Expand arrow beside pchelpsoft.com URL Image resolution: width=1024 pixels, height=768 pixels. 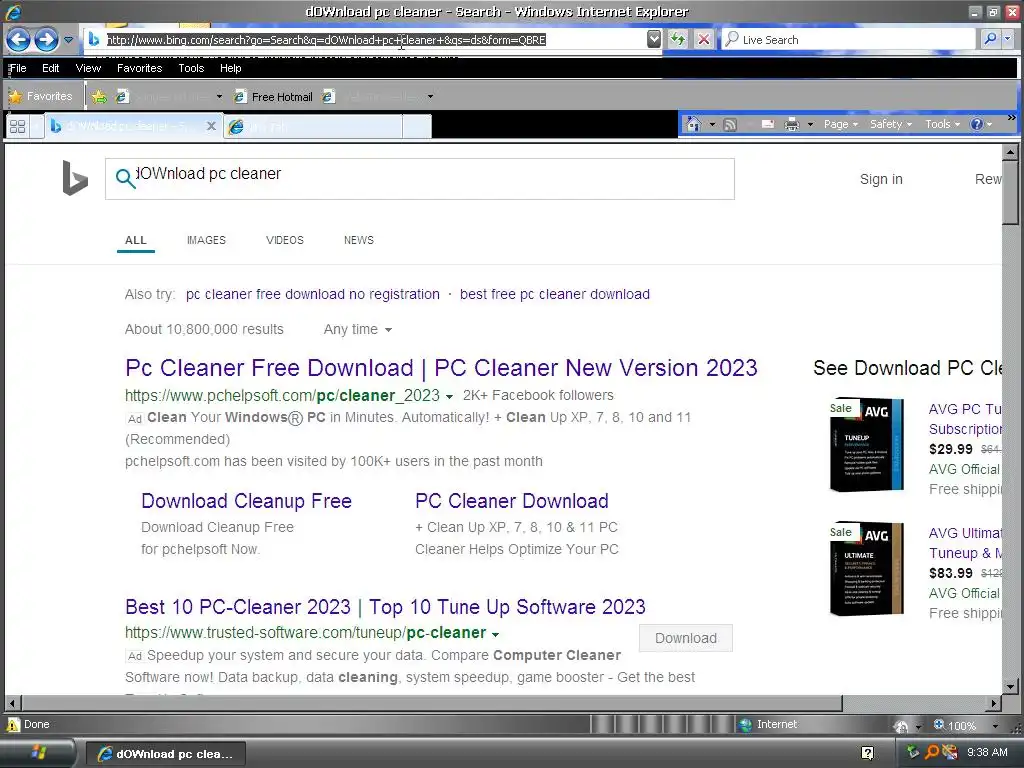click(x=449, y=397)
